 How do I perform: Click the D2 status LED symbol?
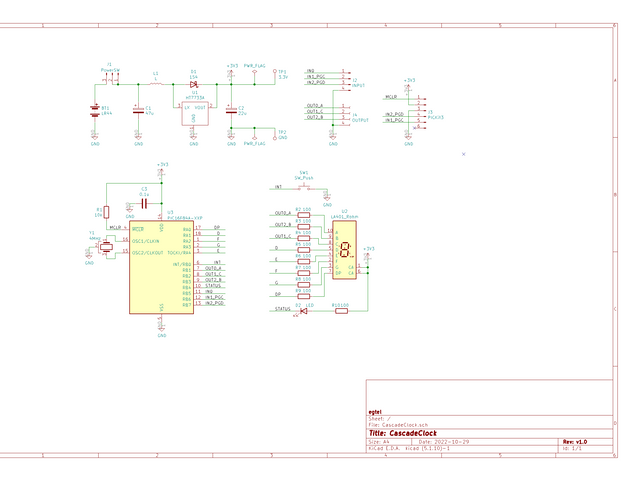tap(304, 311)
